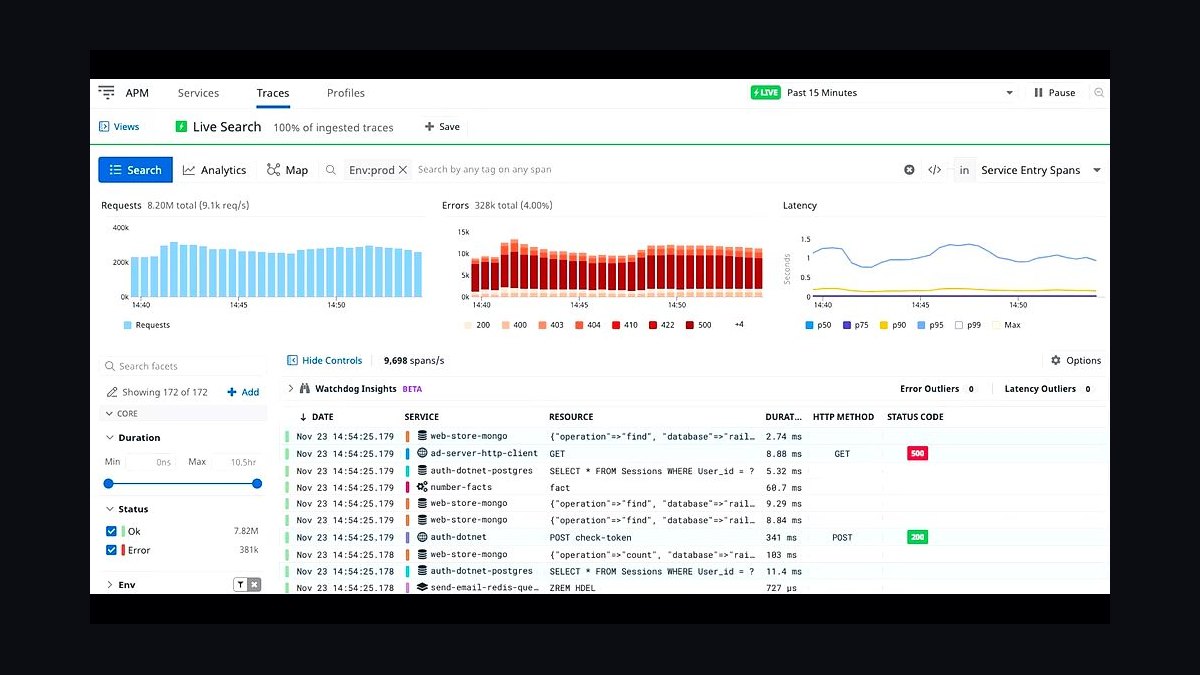Screen dimensions: 1200x675
Task: Click number-facts service gears icon
Action: point(423,487)
